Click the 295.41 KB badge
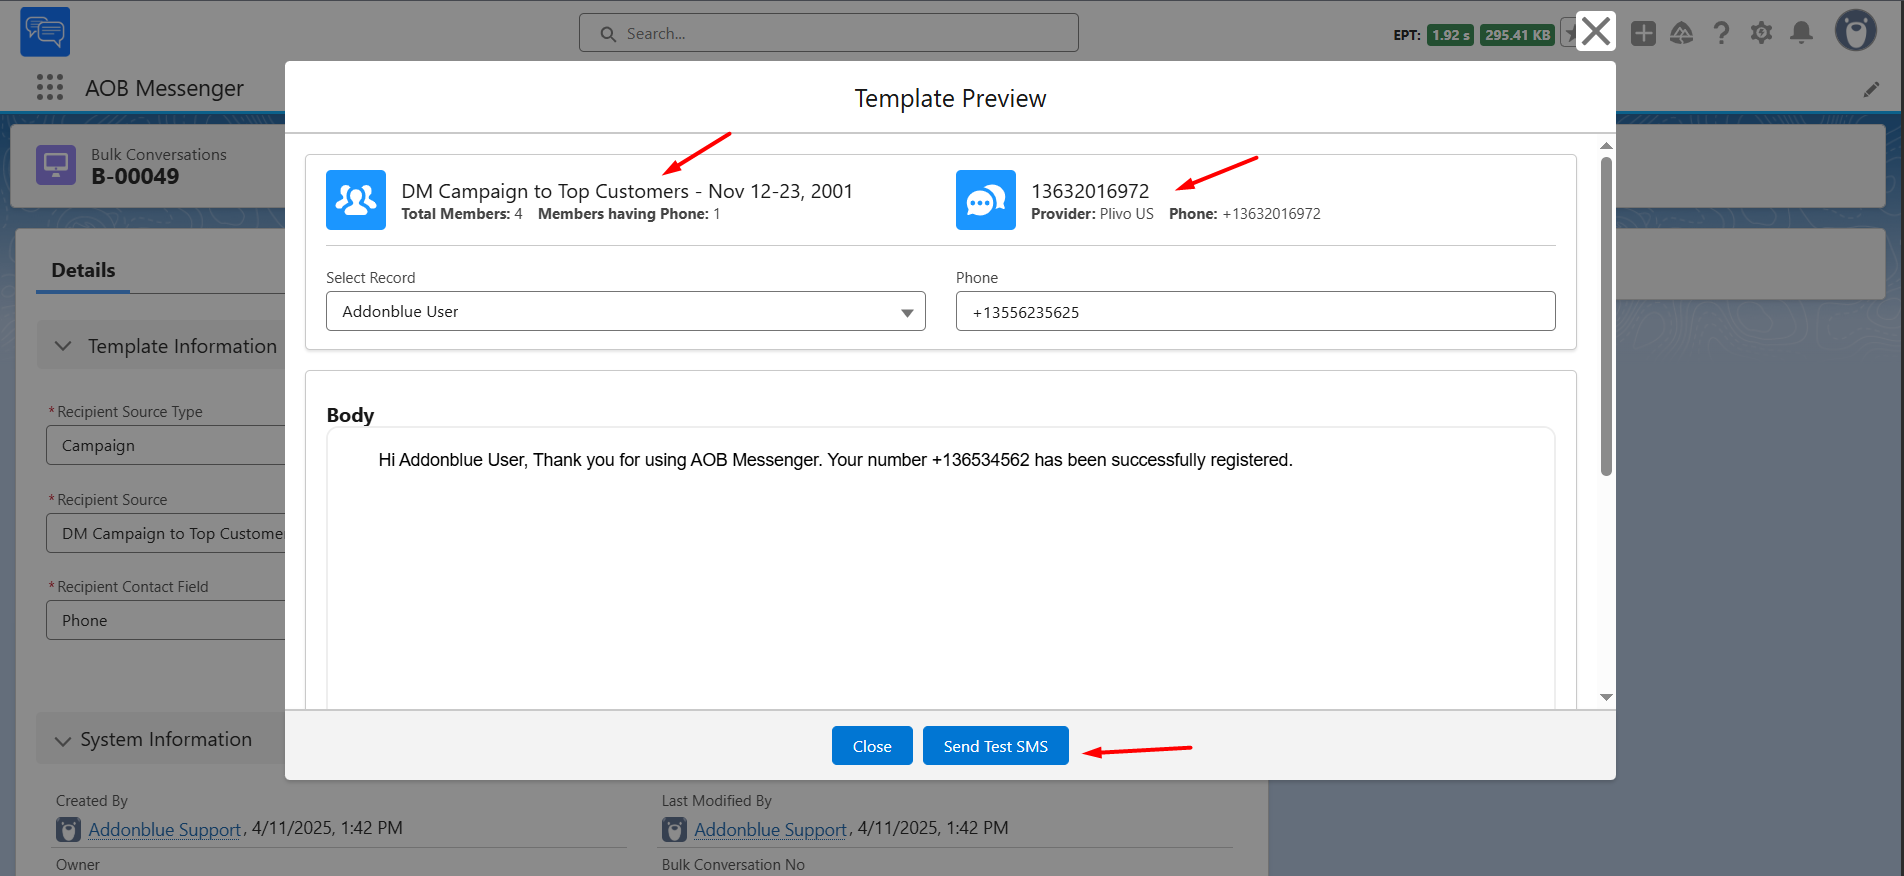 [1517, 35]
